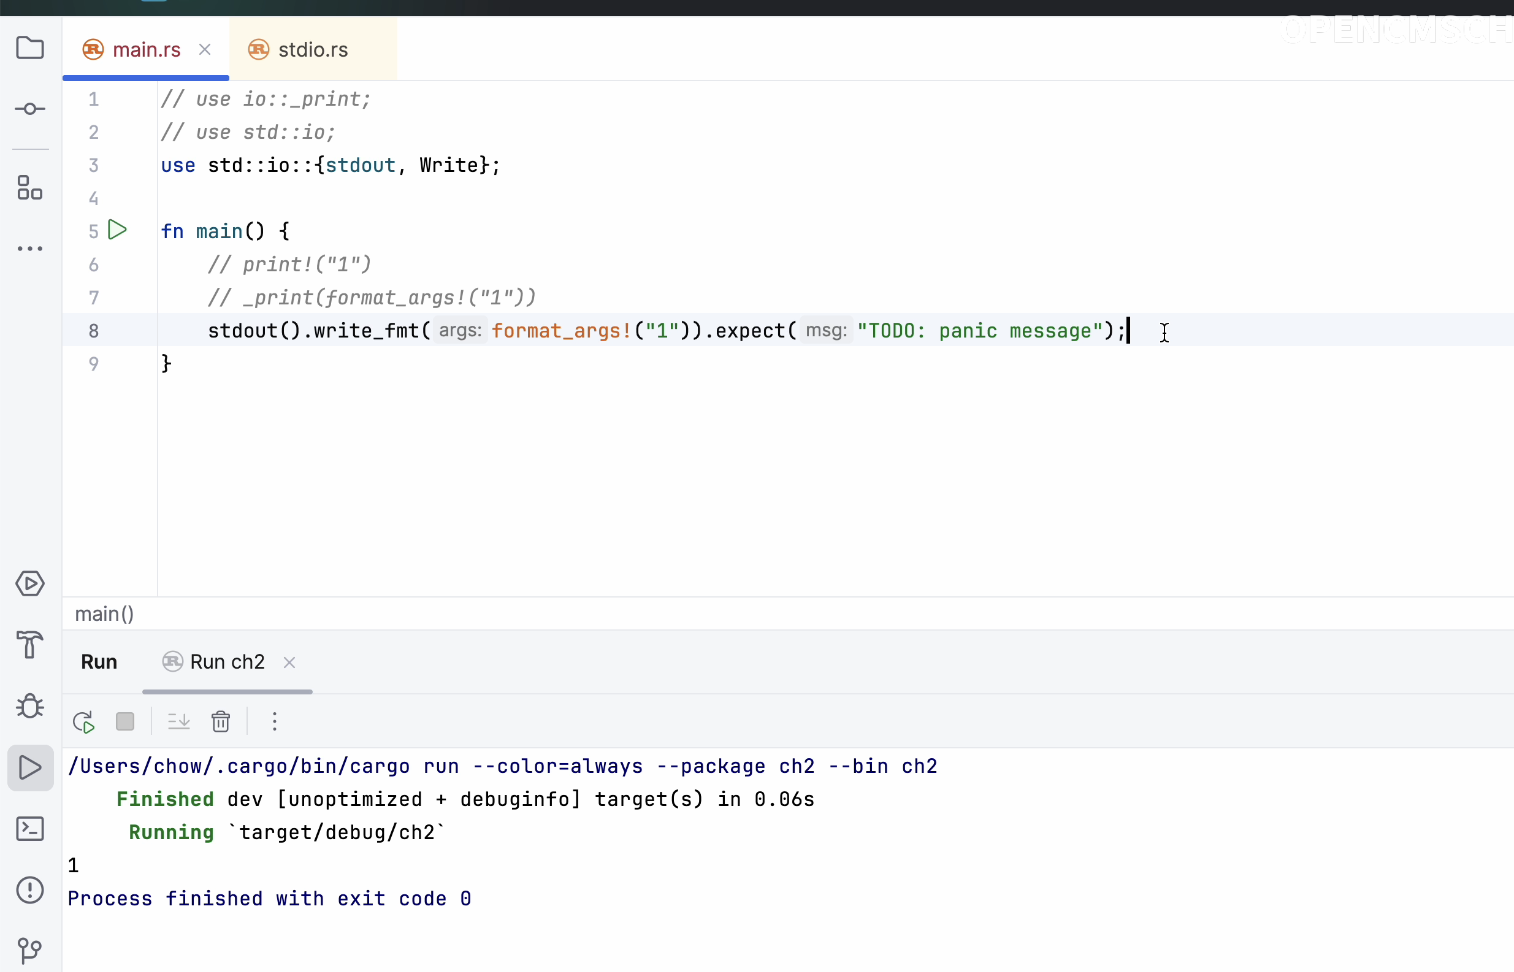1514x972 pixels.
Task: Open Run toolbar more options menu
Action: coord(275,722)
